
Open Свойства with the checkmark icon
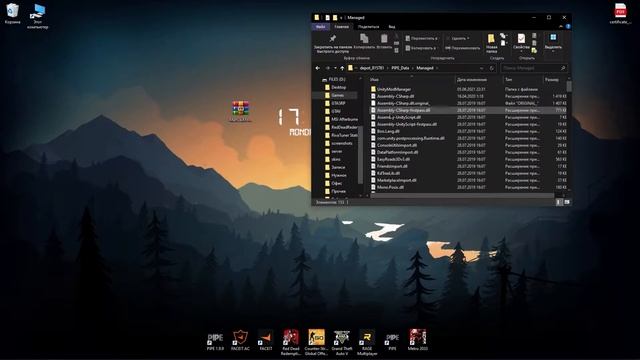[x=521, y=39]
